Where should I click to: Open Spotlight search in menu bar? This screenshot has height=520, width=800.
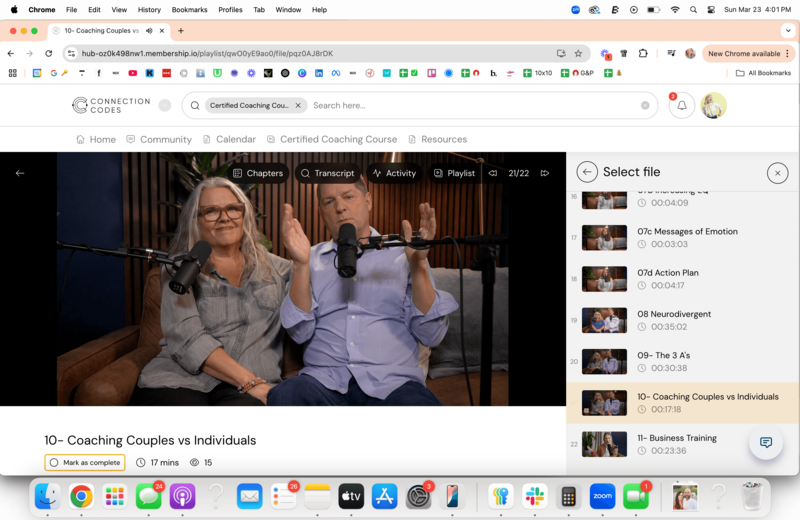coord(693,10)
